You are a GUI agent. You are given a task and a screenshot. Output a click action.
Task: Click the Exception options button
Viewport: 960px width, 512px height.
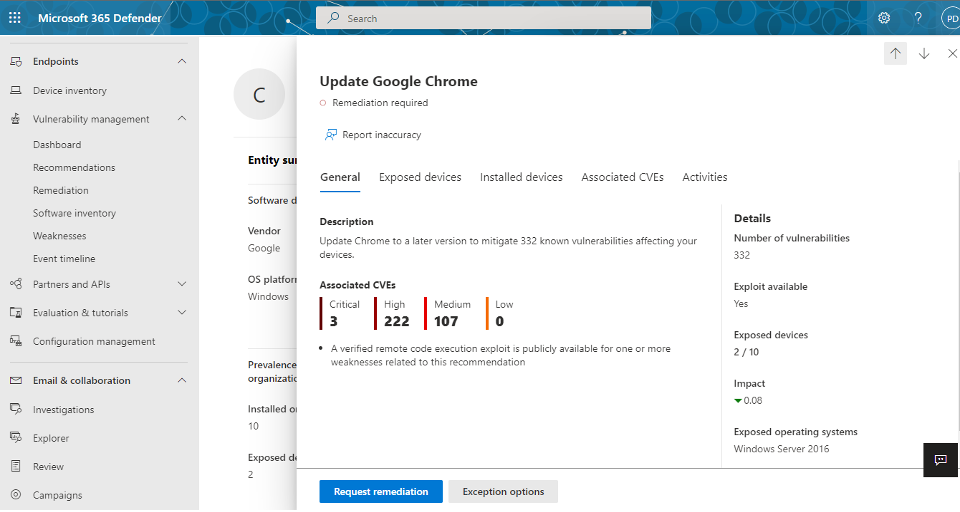click(503, 492)
